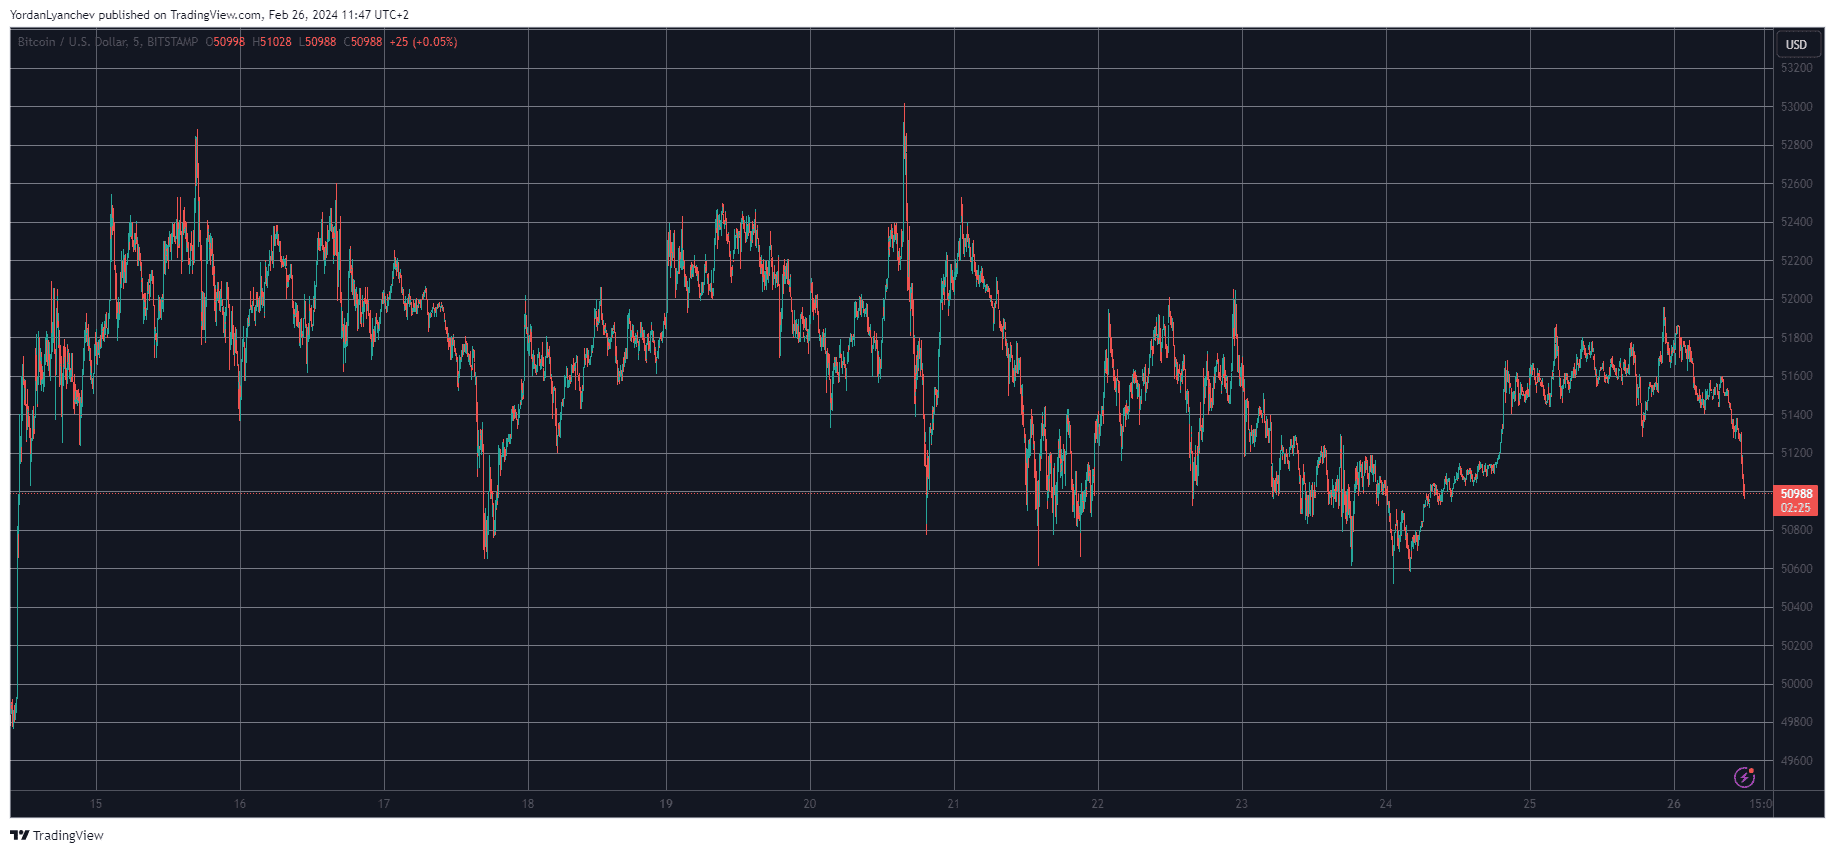This screenshot has height=853, width=1835.
Task: Click the change value +25 (+0.05%)
Action: click(x=423, y=42)
